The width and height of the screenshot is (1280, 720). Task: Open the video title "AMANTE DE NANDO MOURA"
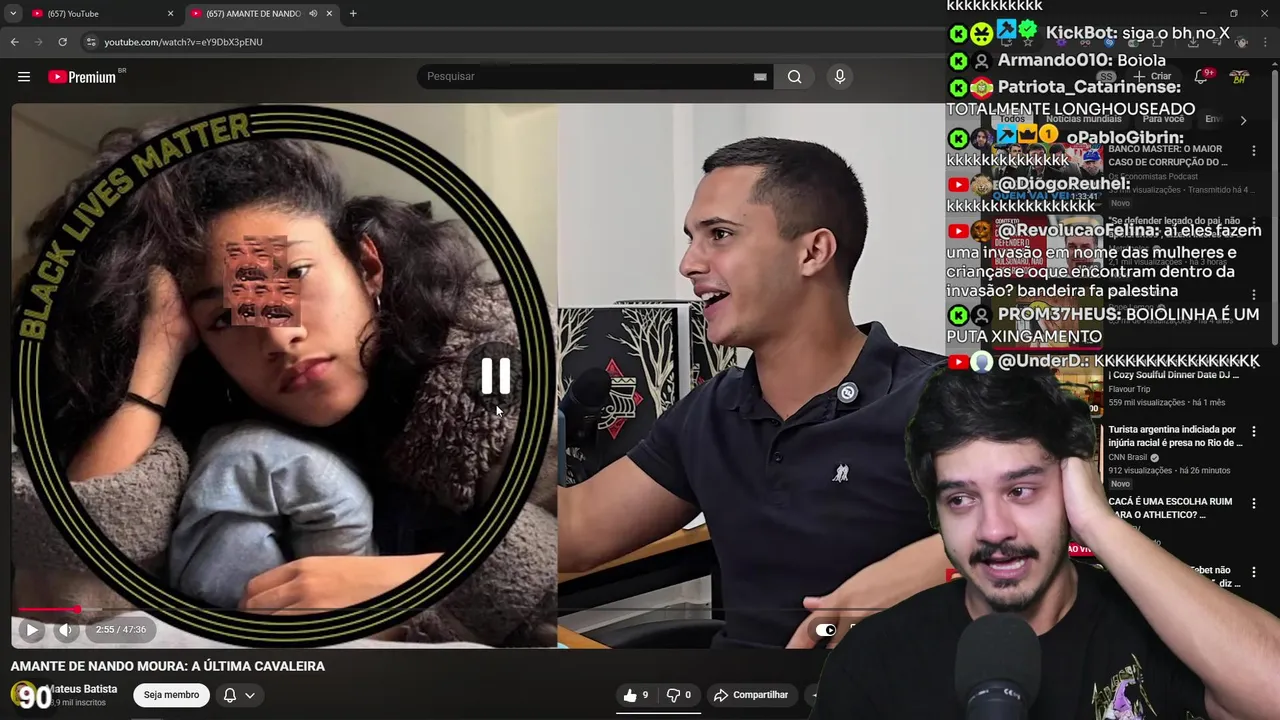pos(168,666)
